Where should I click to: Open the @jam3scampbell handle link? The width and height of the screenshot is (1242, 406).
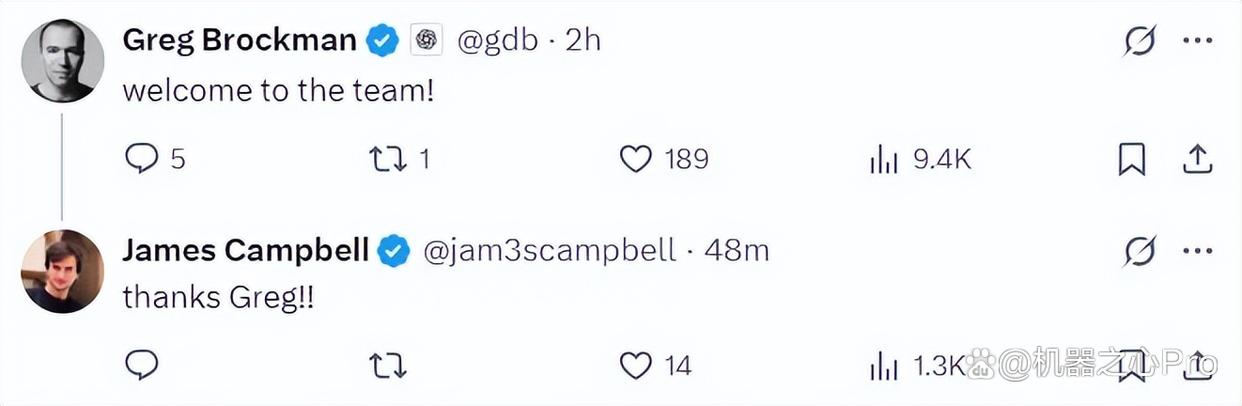pyautogui.click(x=550, y=250)
